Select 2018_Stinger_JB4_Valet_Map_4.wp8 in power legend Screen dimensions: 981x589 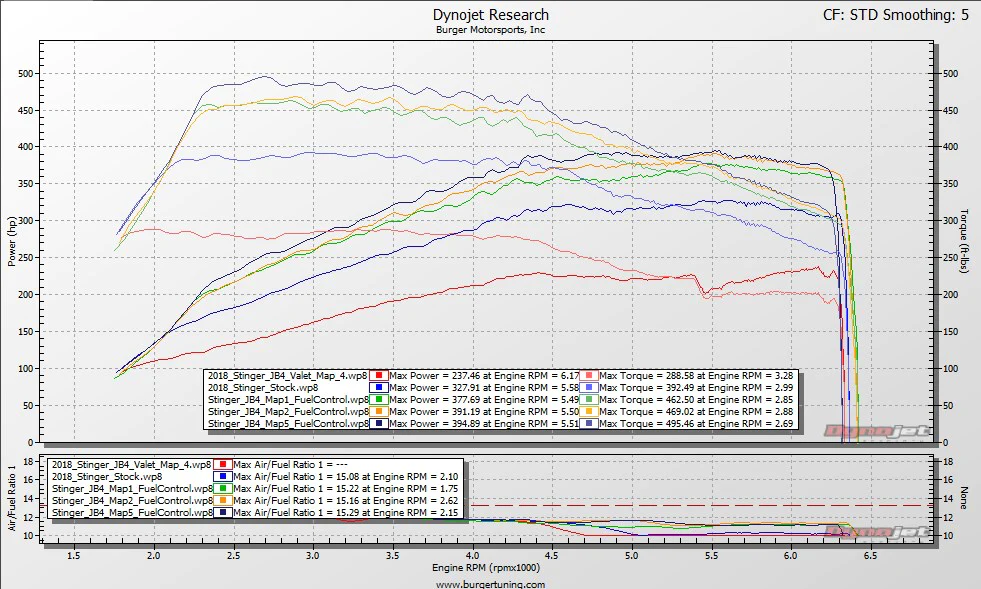tap(287, 376)
